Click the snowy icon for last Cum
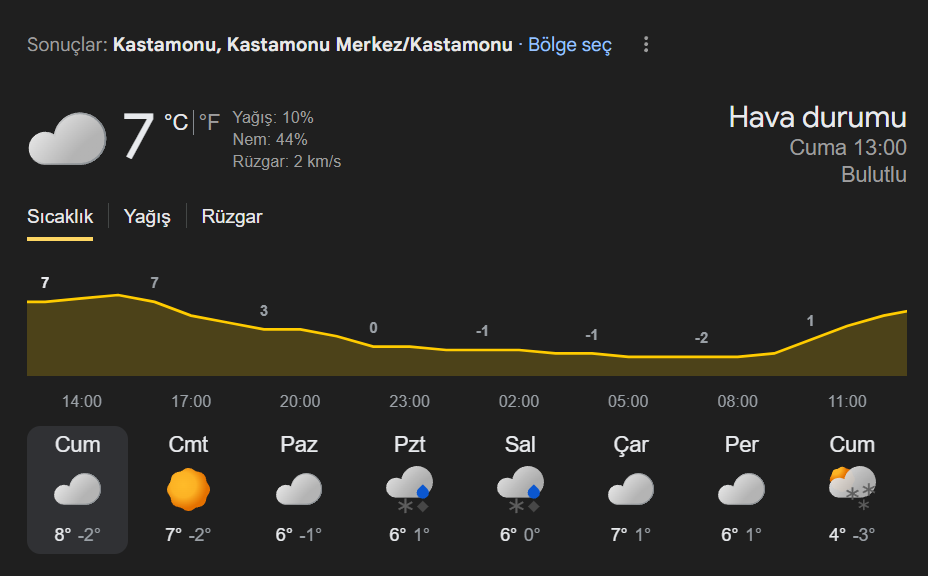The height and width of the screenshot is (576, 928). [x=852, y=489]
